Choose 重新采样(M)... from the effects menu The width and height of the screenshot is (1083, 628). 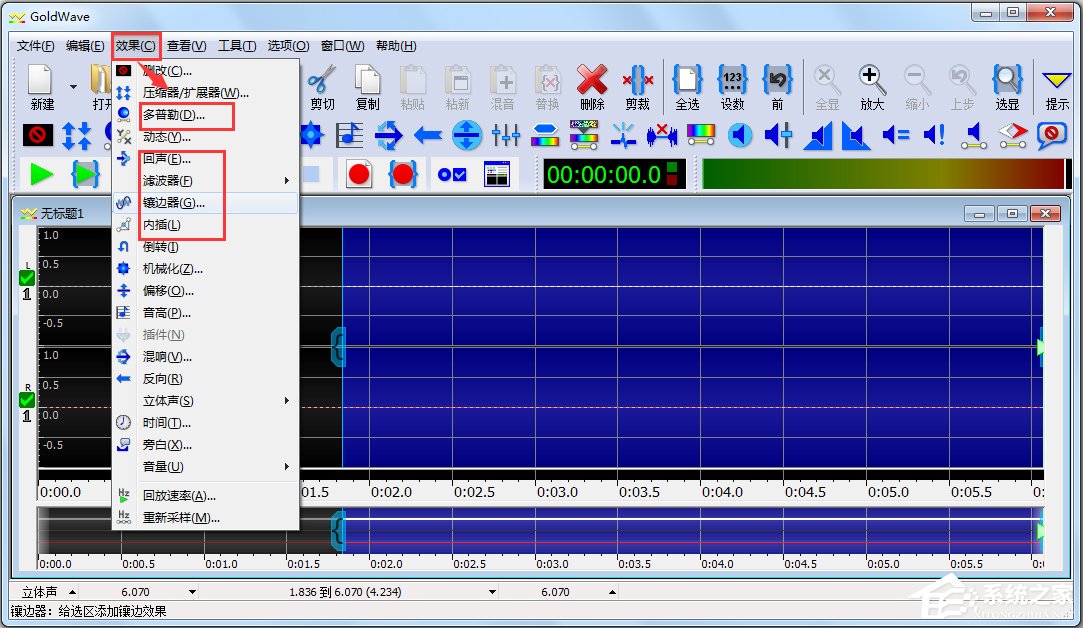[x=206, y=517]
